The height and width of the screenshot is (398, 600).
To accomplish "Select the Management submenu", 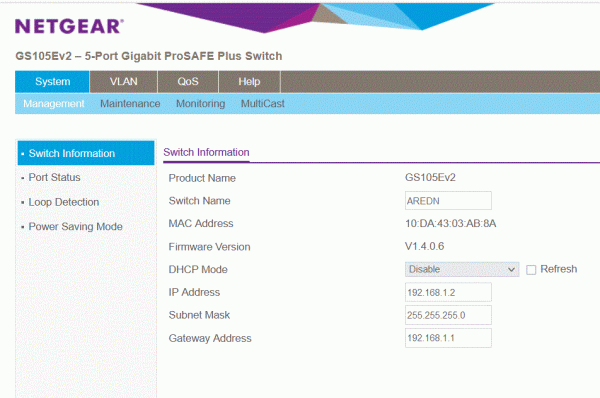I will (x=54, y=104).
